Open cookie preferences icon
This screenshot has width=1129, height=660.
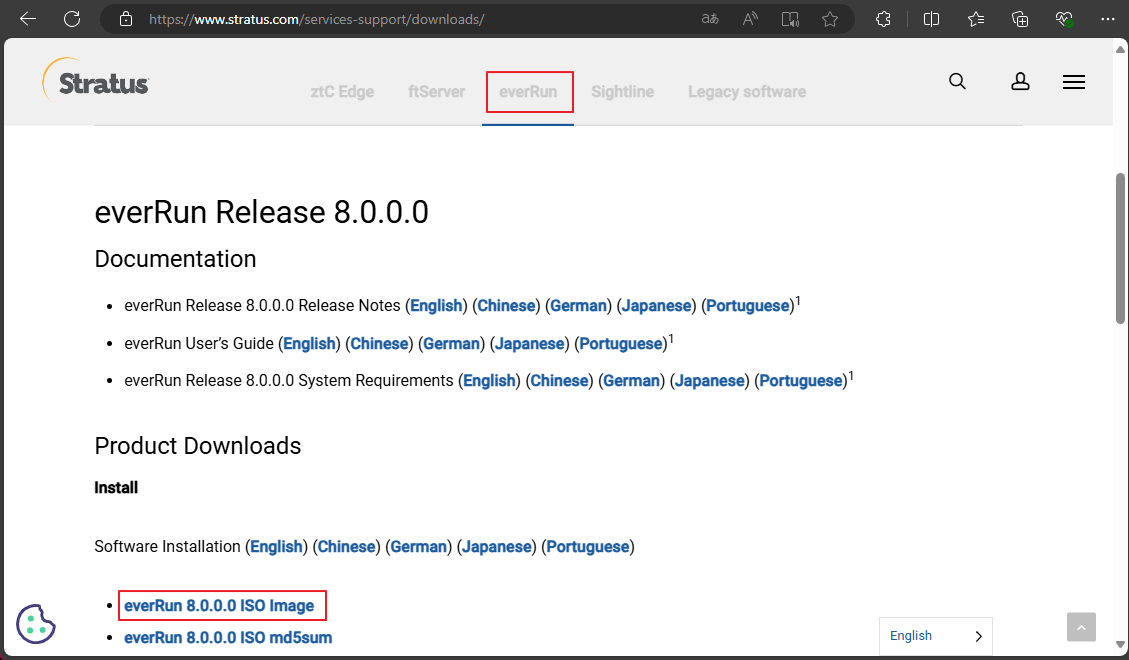[36, 623]
